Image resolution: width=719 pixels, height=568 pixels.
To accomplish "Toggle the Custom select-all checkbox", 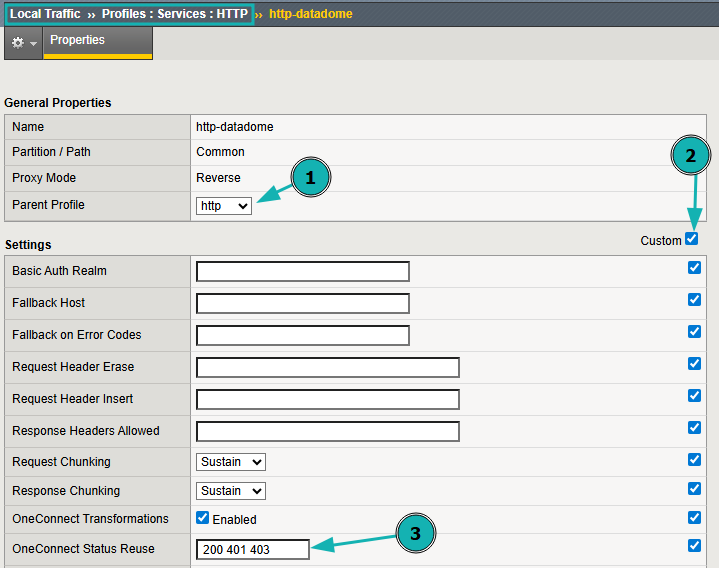I will [691, 239].
